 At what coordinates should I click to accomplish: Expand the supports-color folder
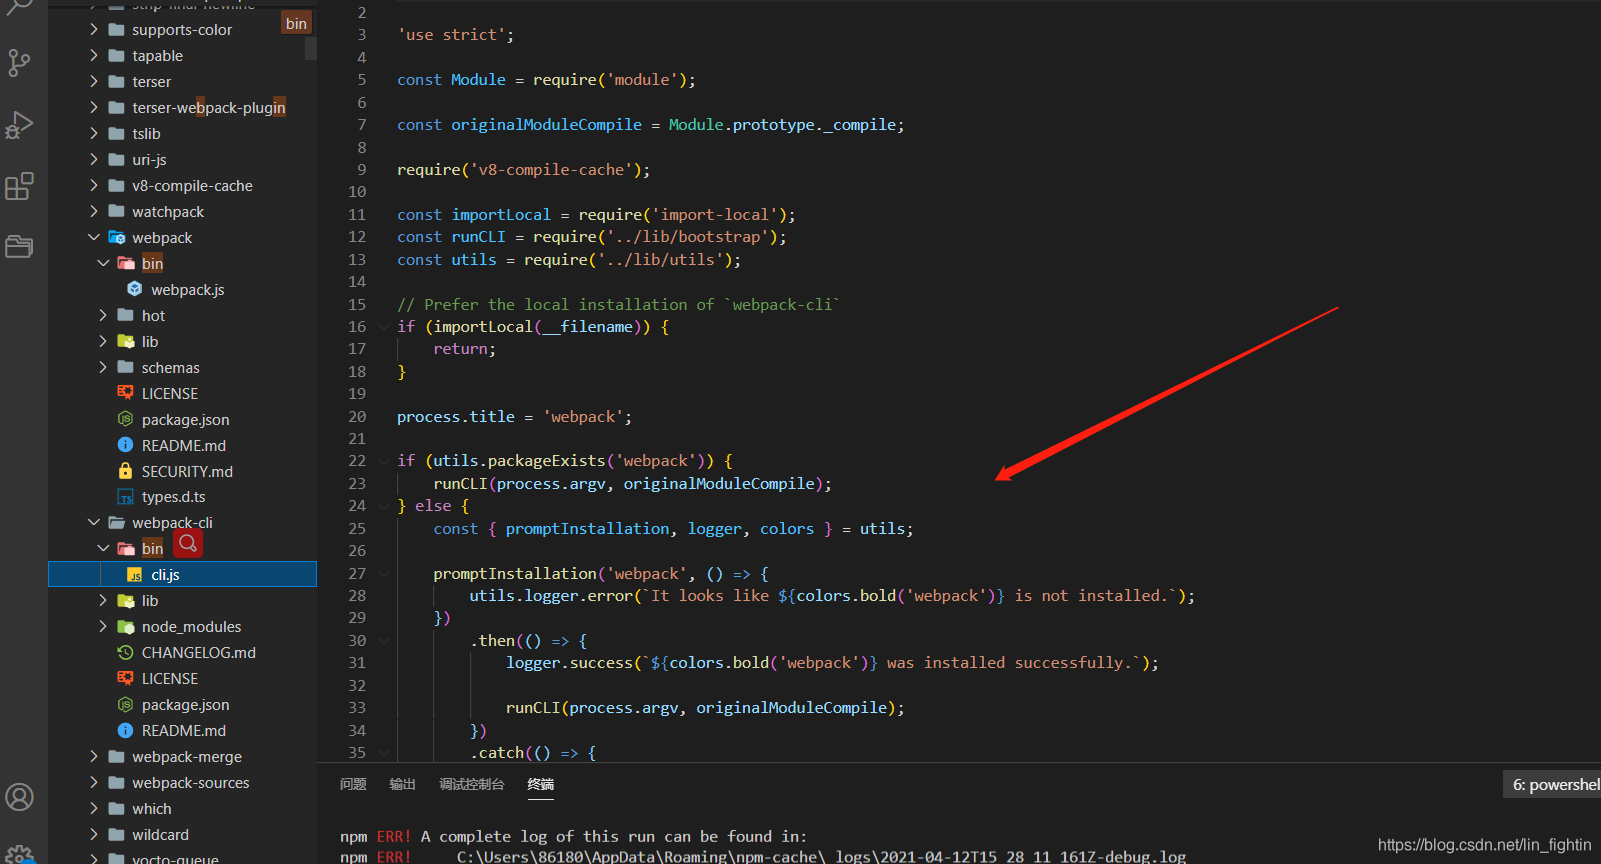(94, 29)
